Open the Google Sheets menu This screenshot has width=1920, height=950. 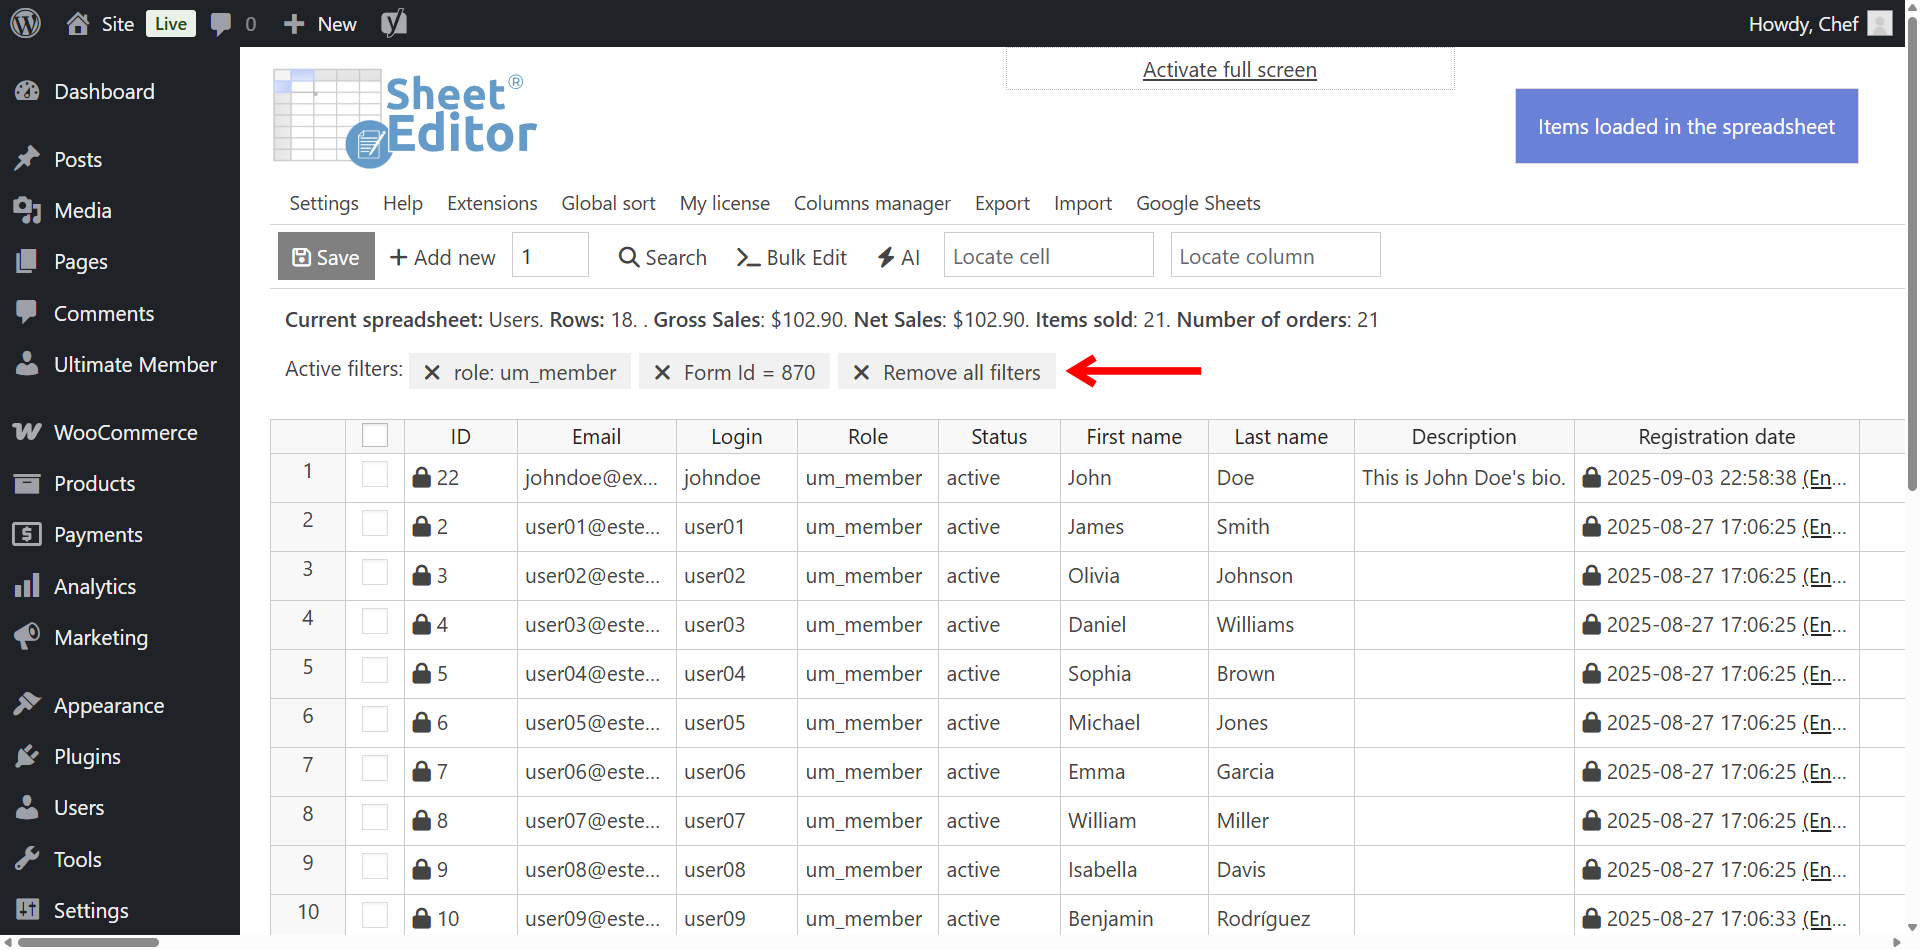(1198, 203)
